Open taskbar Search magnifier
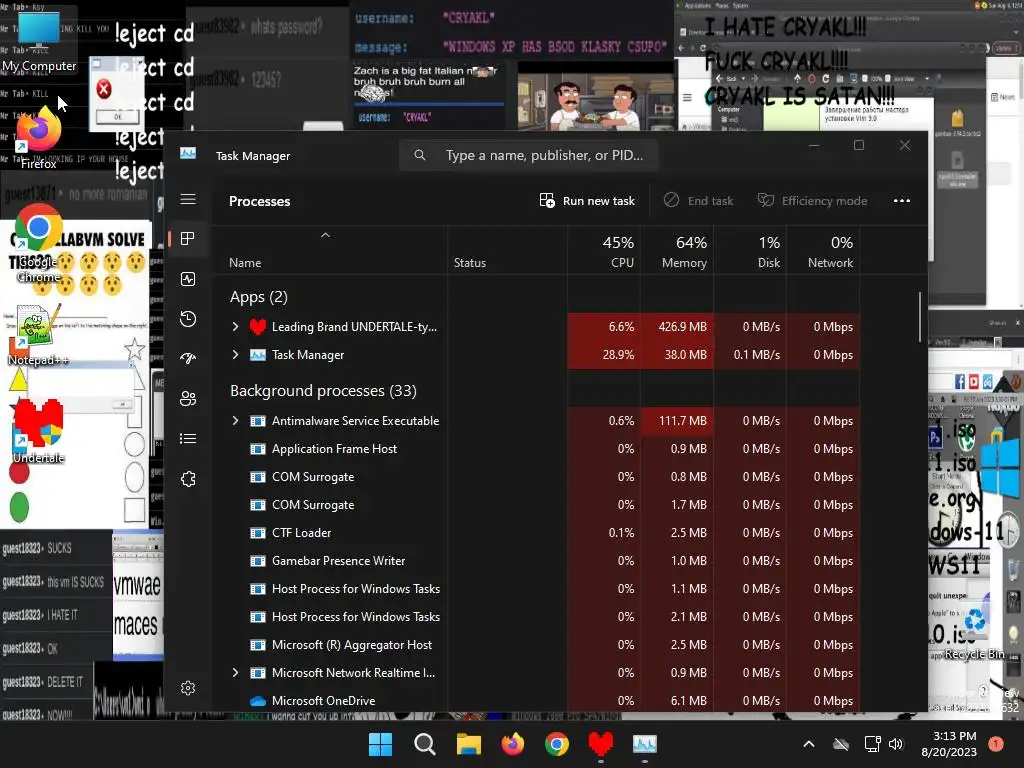The width and height of the screenshot is (1024, 768). tap(424, 744)
